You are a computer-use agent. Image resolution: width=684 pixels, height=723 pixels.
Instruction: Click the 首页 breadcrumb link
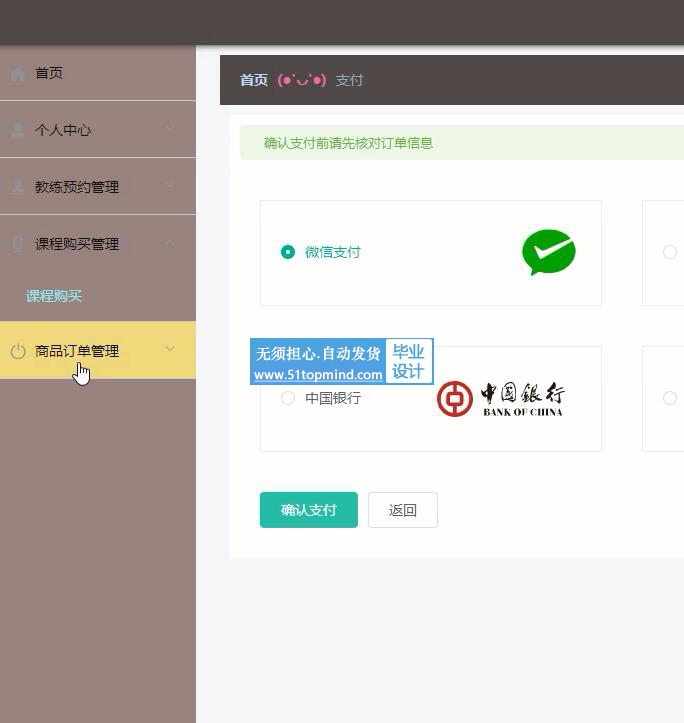[254, 80]
